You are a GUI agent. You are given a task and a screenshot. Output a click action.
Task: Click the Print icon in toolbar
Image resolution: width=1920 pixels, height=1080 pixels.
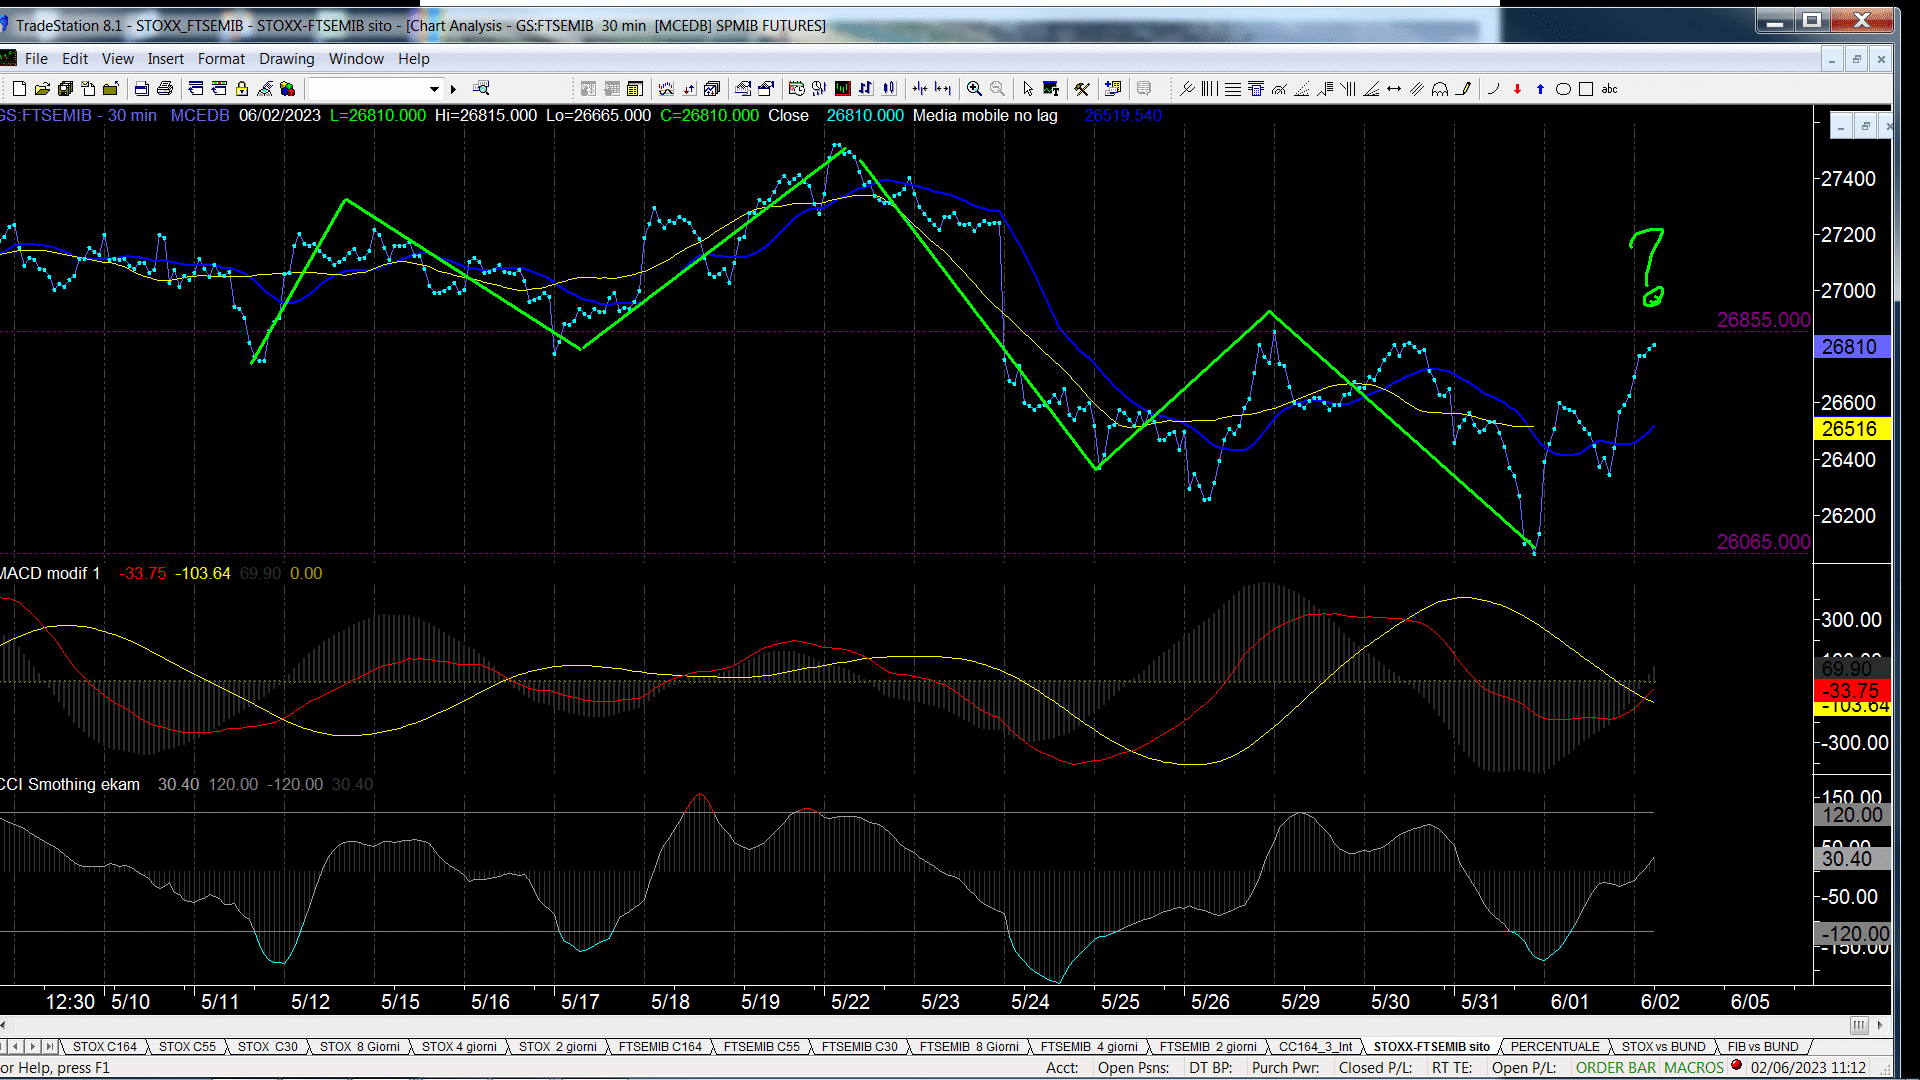click(165, 89)
